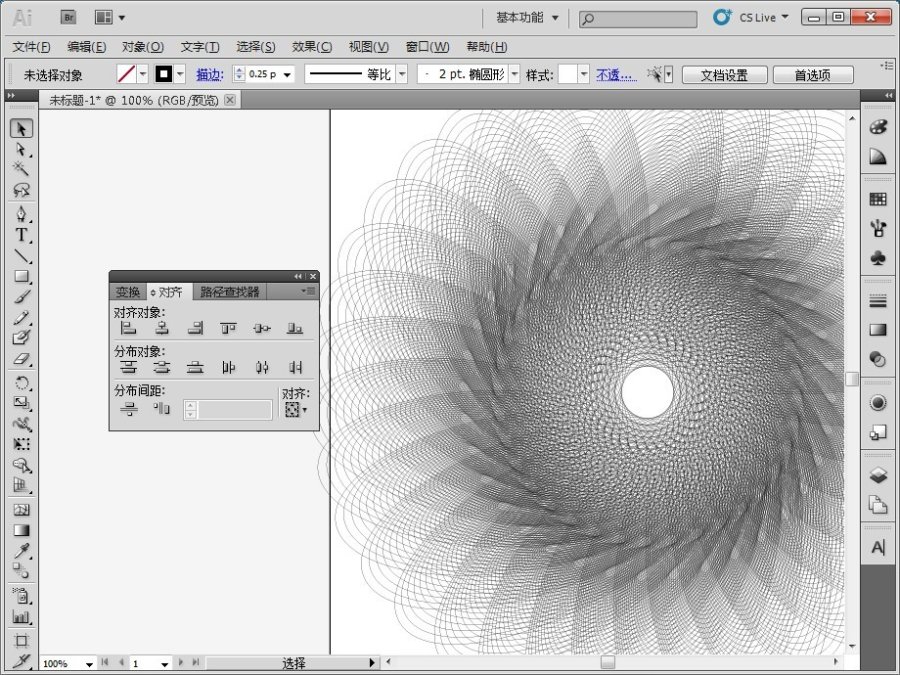Open the 描边 stroke panel link
This screenshot has width=900, height=675.
tap(210, 75)
